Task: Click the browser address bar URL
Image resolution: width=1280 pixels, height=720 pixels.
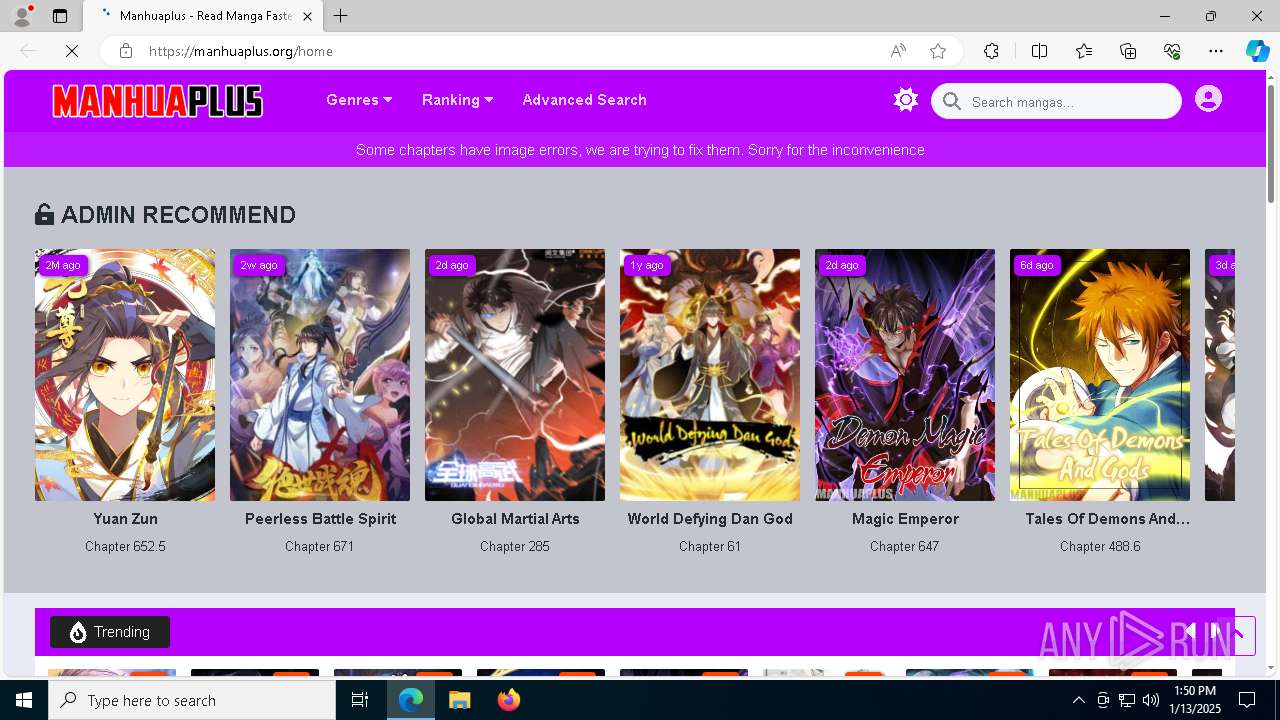Action: pyautogui.click(x=241, y=51)
